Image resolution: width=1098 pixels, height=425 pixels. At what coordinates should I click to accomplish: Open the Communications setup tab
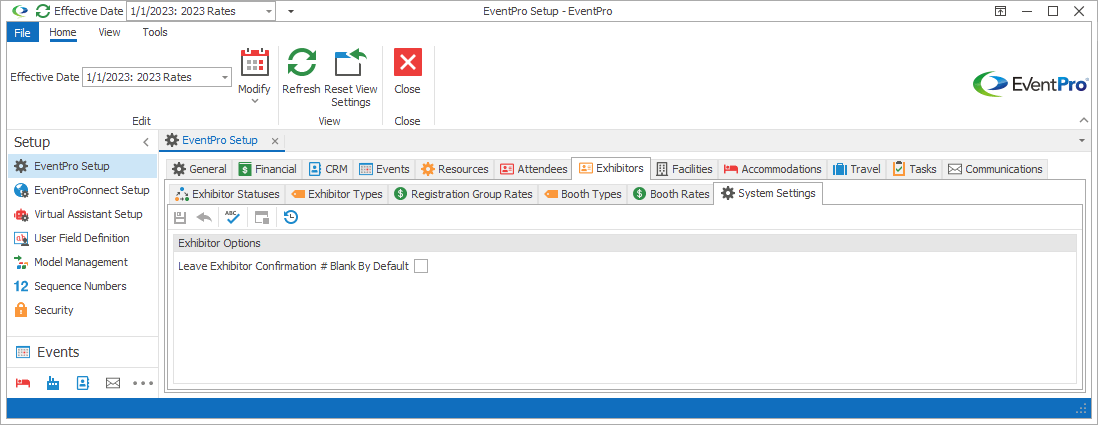(995, 169)
